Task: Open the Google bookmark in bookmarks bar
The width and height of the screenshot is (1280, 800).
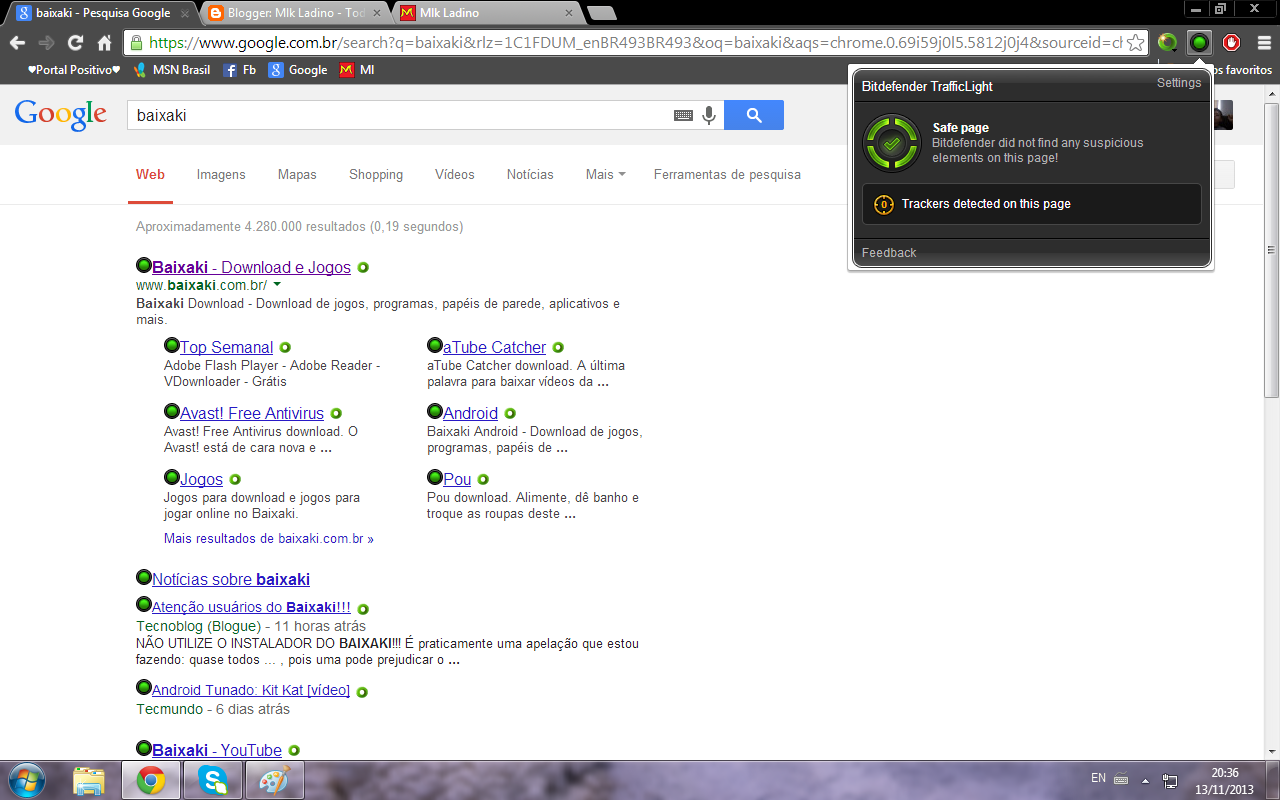Action: [x=298, y=70]
